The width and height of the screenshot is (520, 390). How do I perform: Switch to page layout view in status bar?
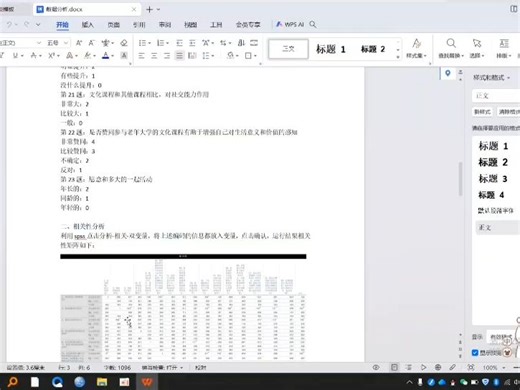394,367
